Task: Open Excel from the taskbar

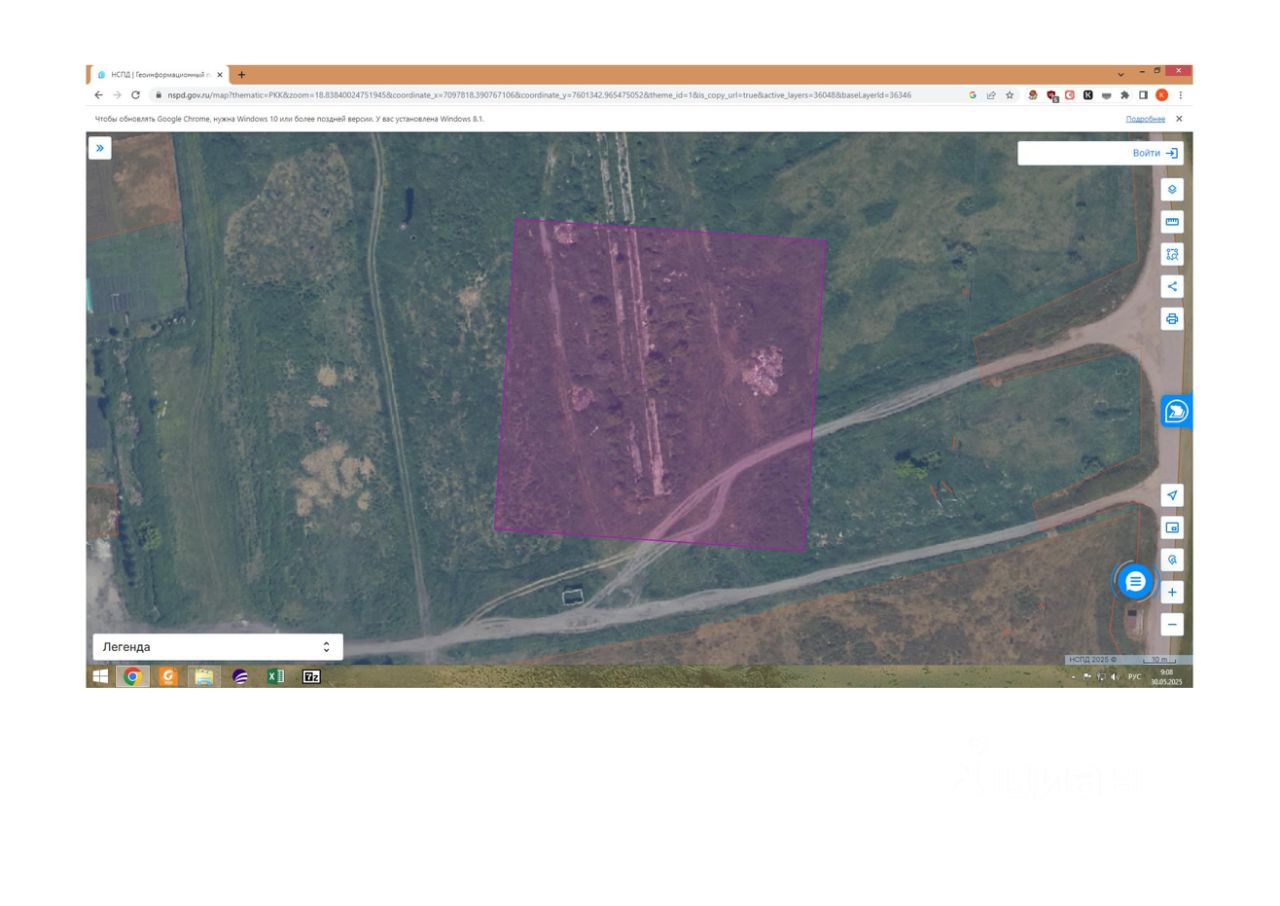Action: pyautogui.click(x=275, y=676)
